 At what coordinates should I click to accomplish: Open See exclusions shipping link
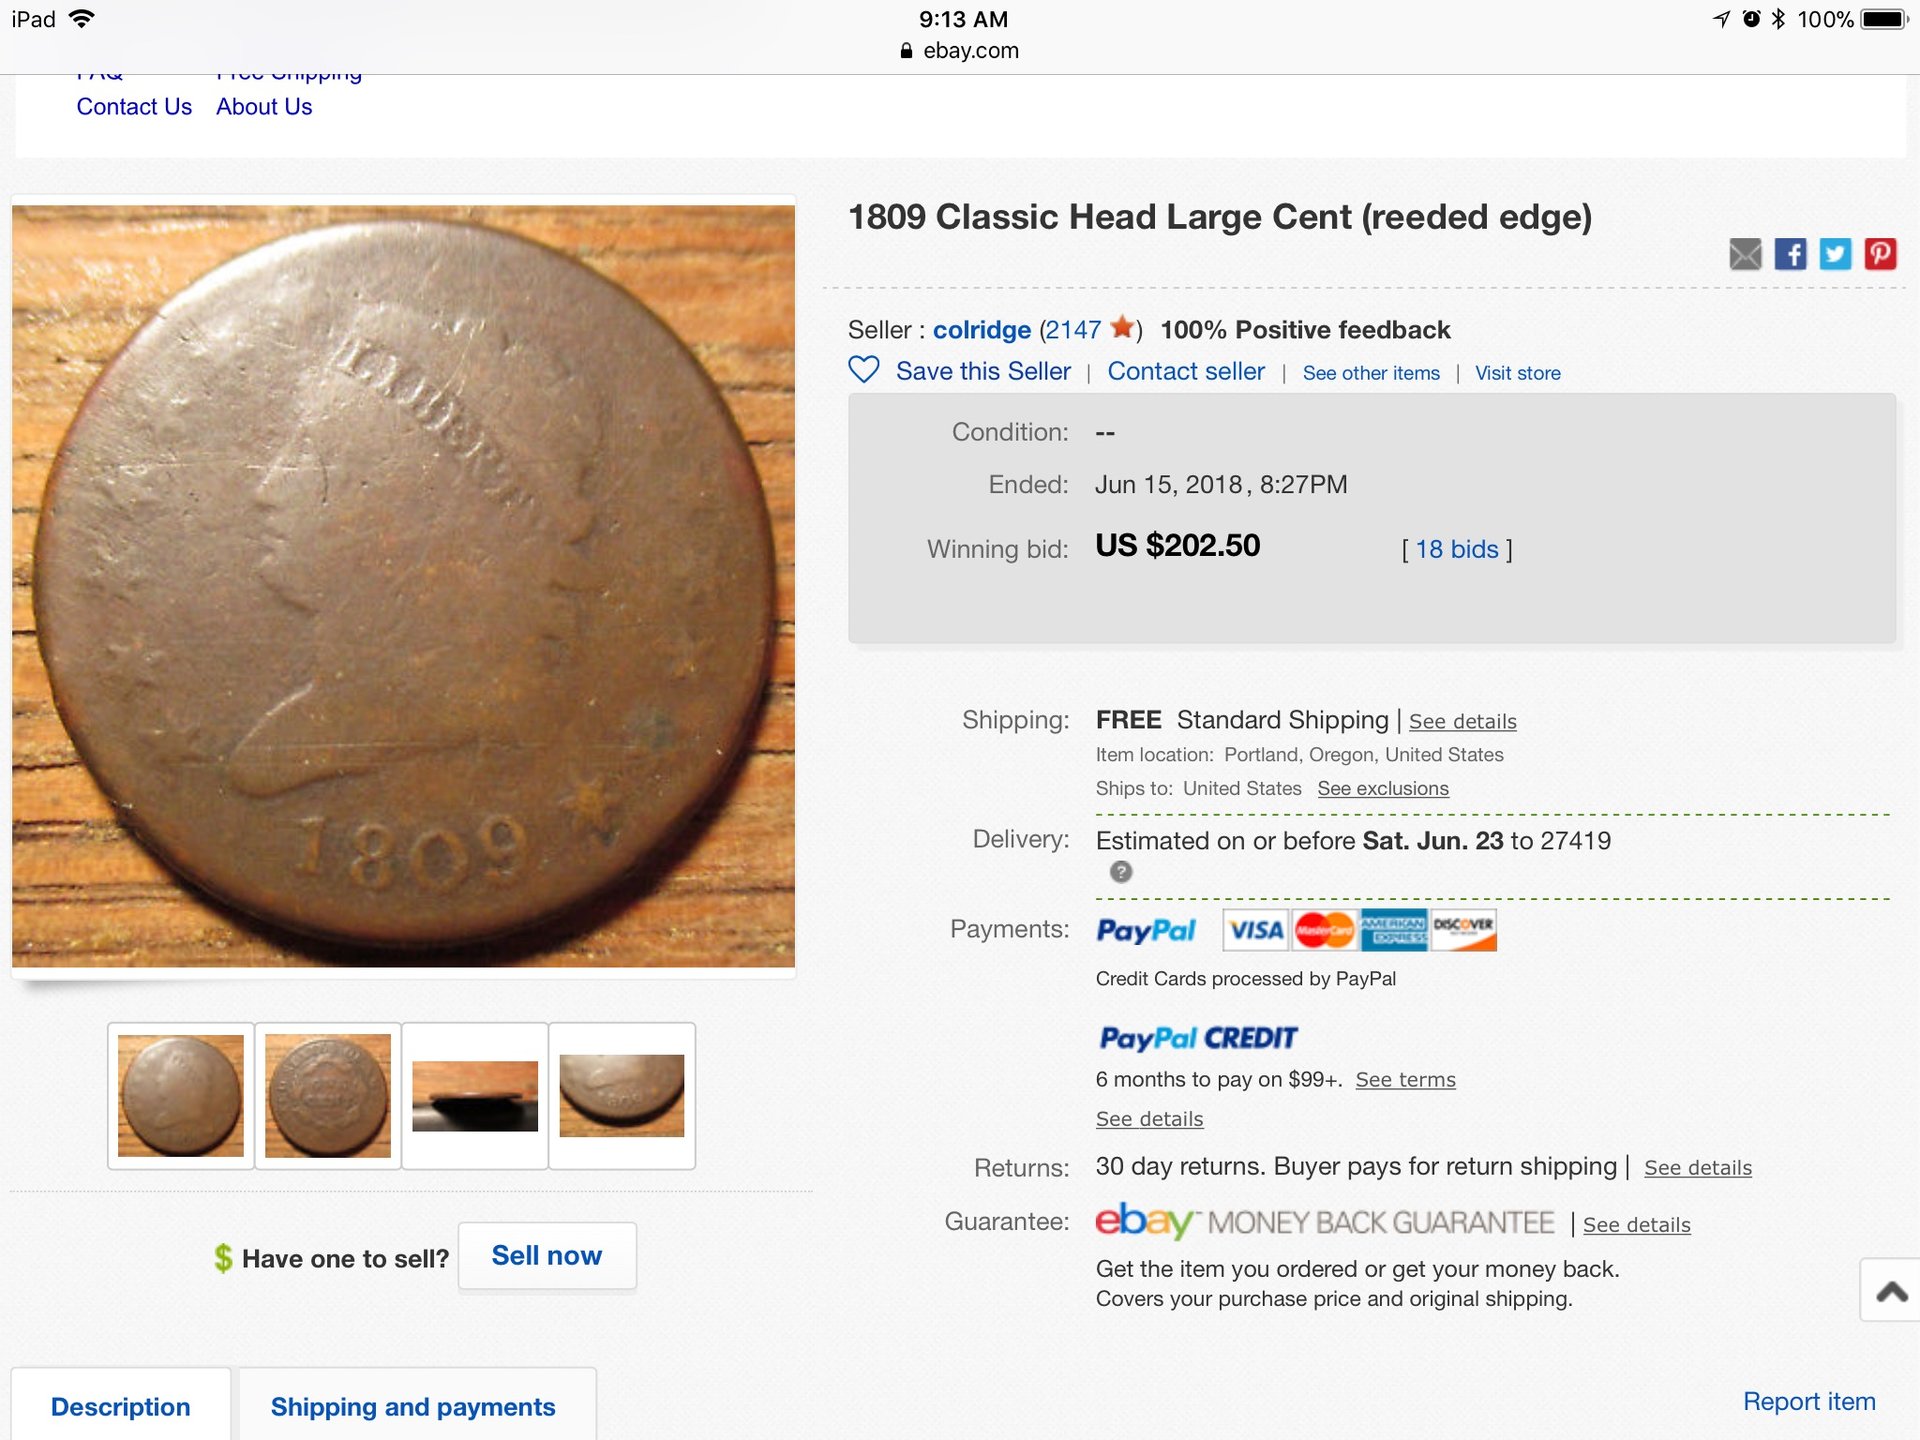(x=1383, y=788)
